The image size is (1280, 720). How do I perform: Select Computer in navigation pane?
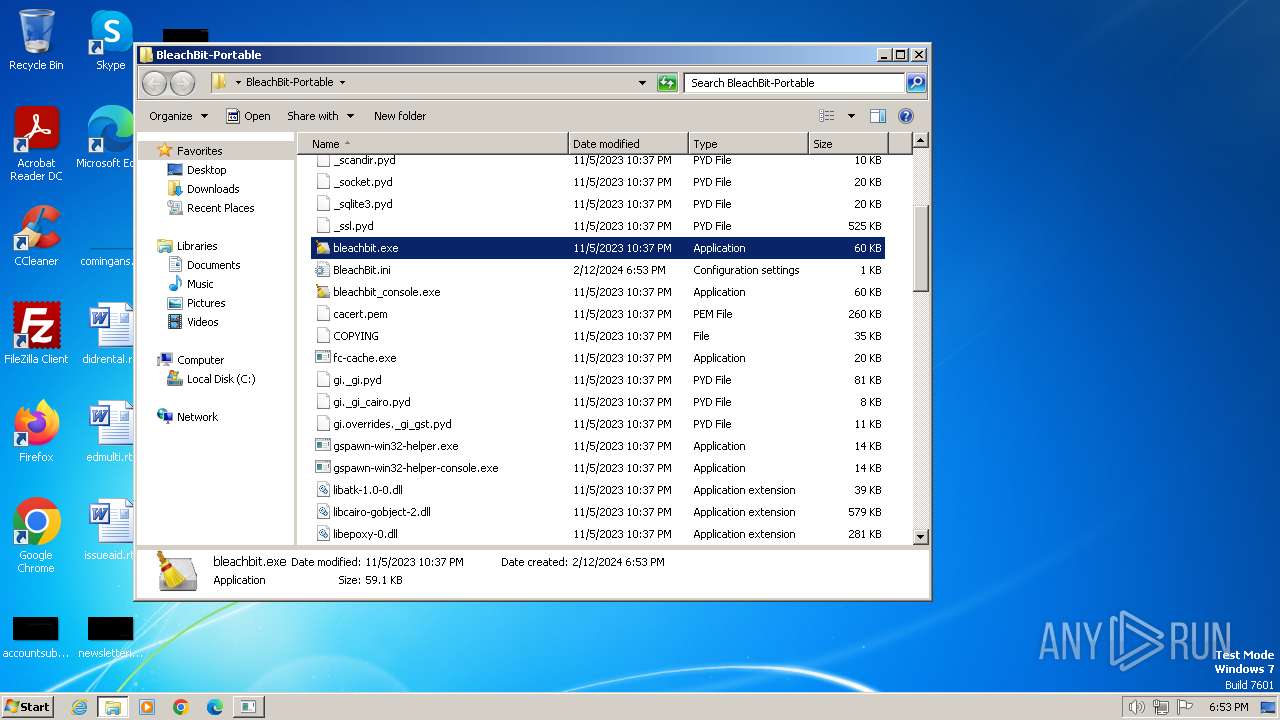[x=201, y=360]
